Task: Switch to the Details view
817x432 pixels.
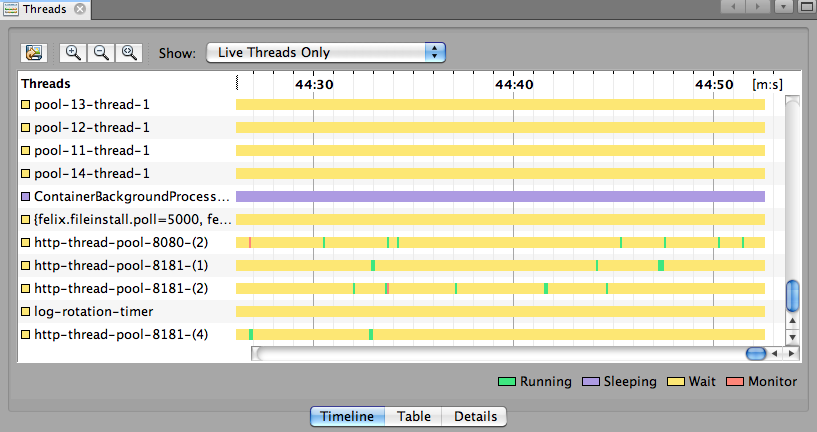Action: click(476, 417)
